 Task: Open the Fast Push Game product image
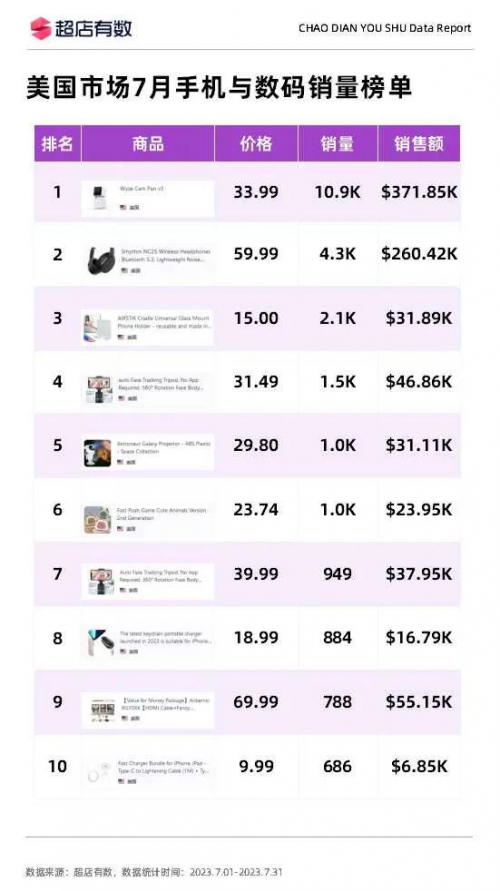click(98, 519)
